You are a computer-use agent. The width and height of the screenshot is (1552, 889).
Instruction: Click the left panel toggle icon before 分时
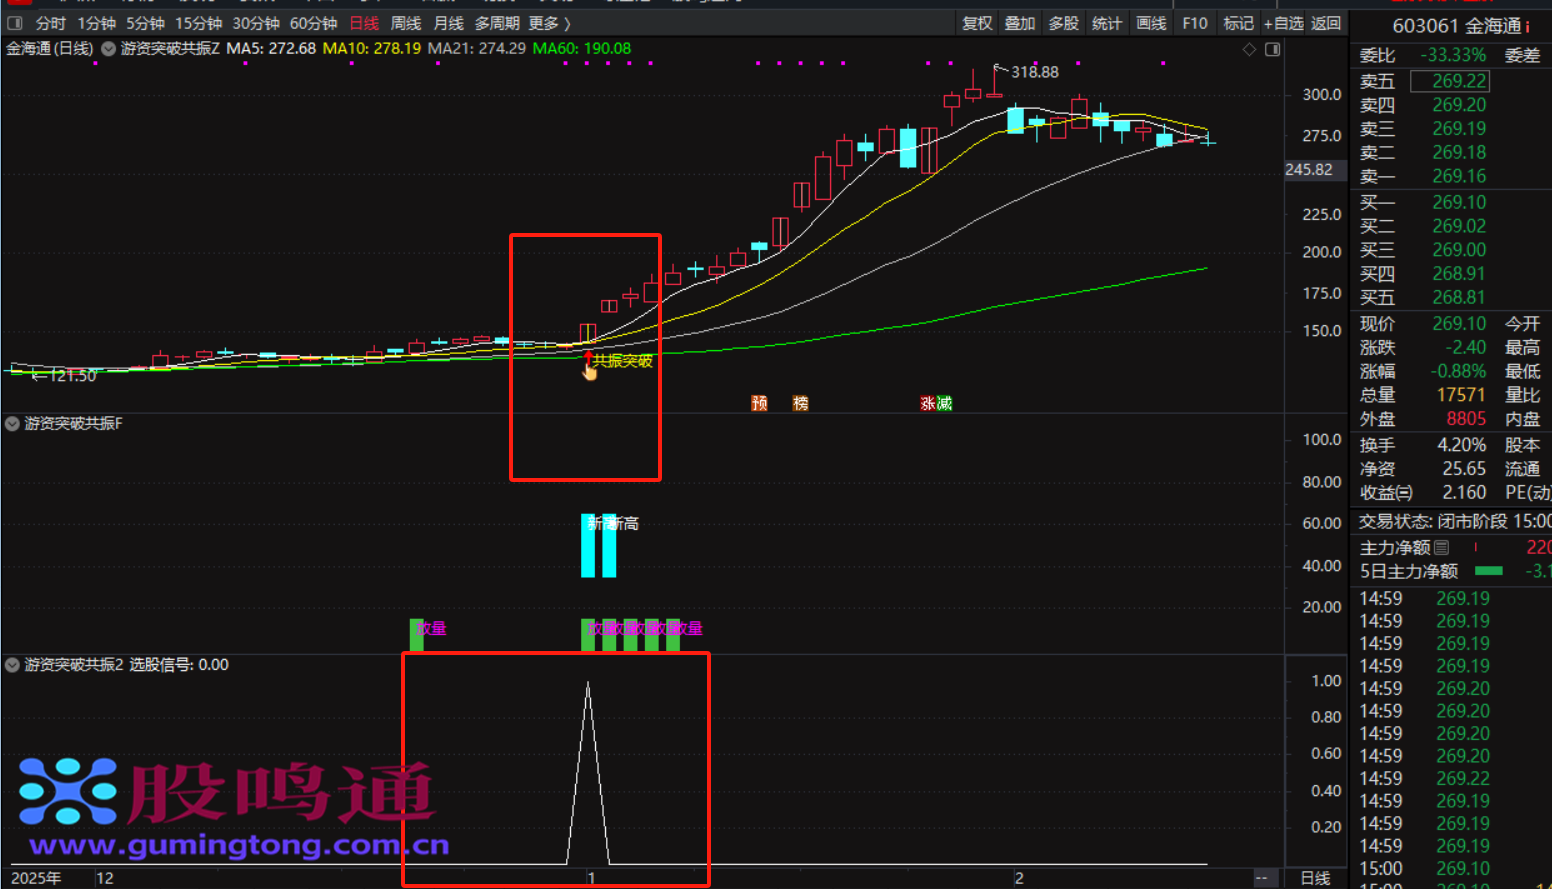point(15,23)
